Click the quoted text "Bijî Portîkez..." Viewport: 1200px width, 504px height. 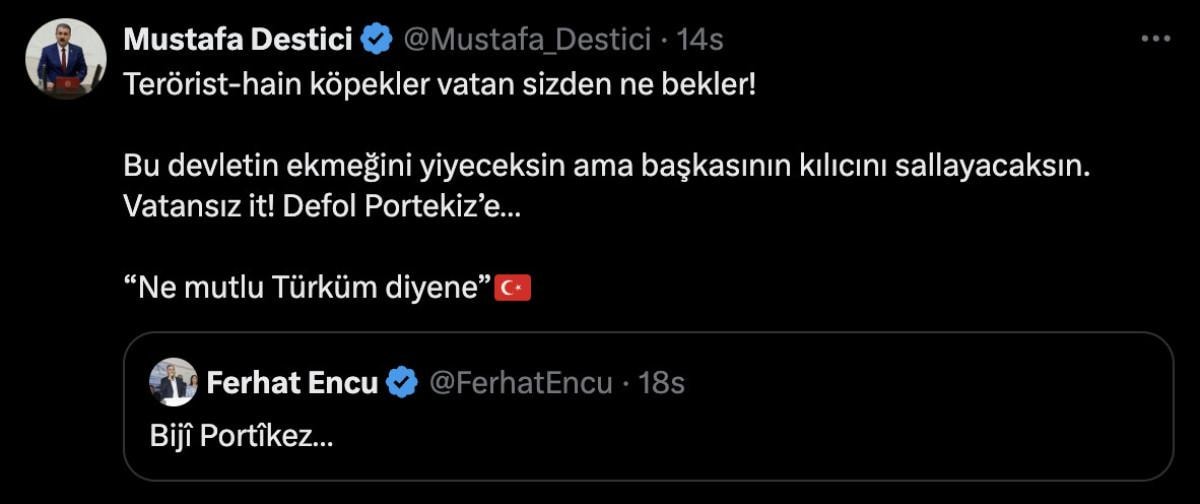point(241,438)
